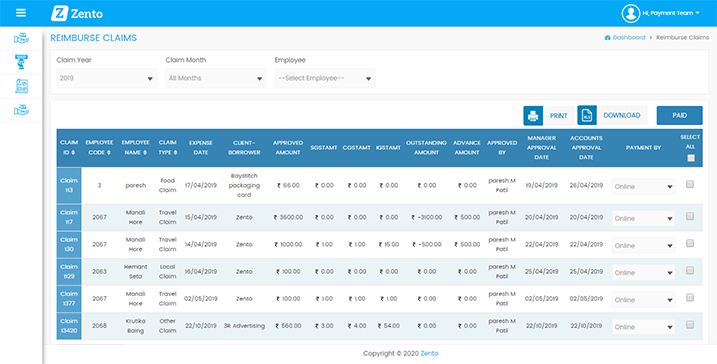This screenshot has height=364, width=717.
Task: Open Payment By dropdown for Claim 130
Action: click(x=643, y=245)
